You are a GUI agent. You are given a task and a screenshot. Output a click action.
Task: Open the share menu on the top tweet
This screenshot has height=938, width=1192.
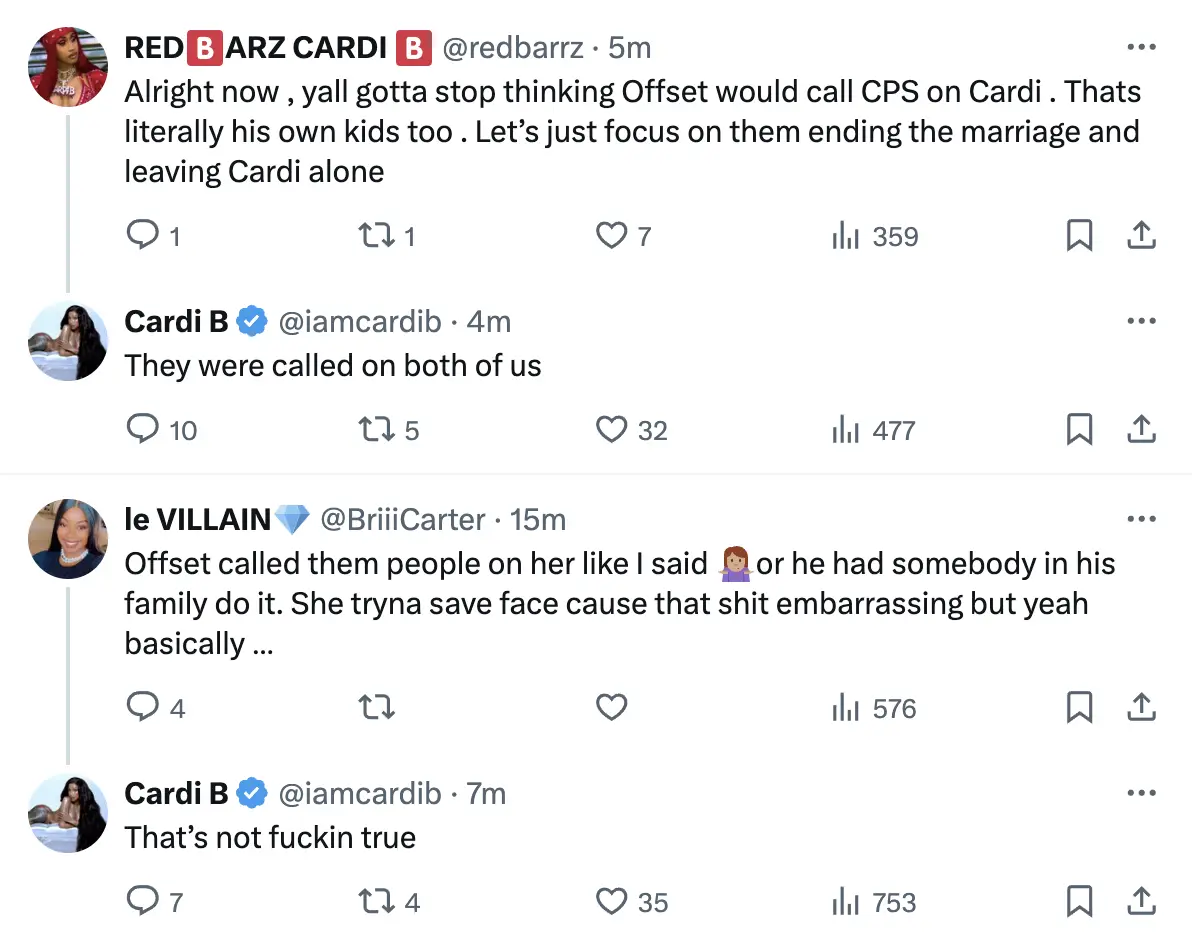tap(1141, 236)
